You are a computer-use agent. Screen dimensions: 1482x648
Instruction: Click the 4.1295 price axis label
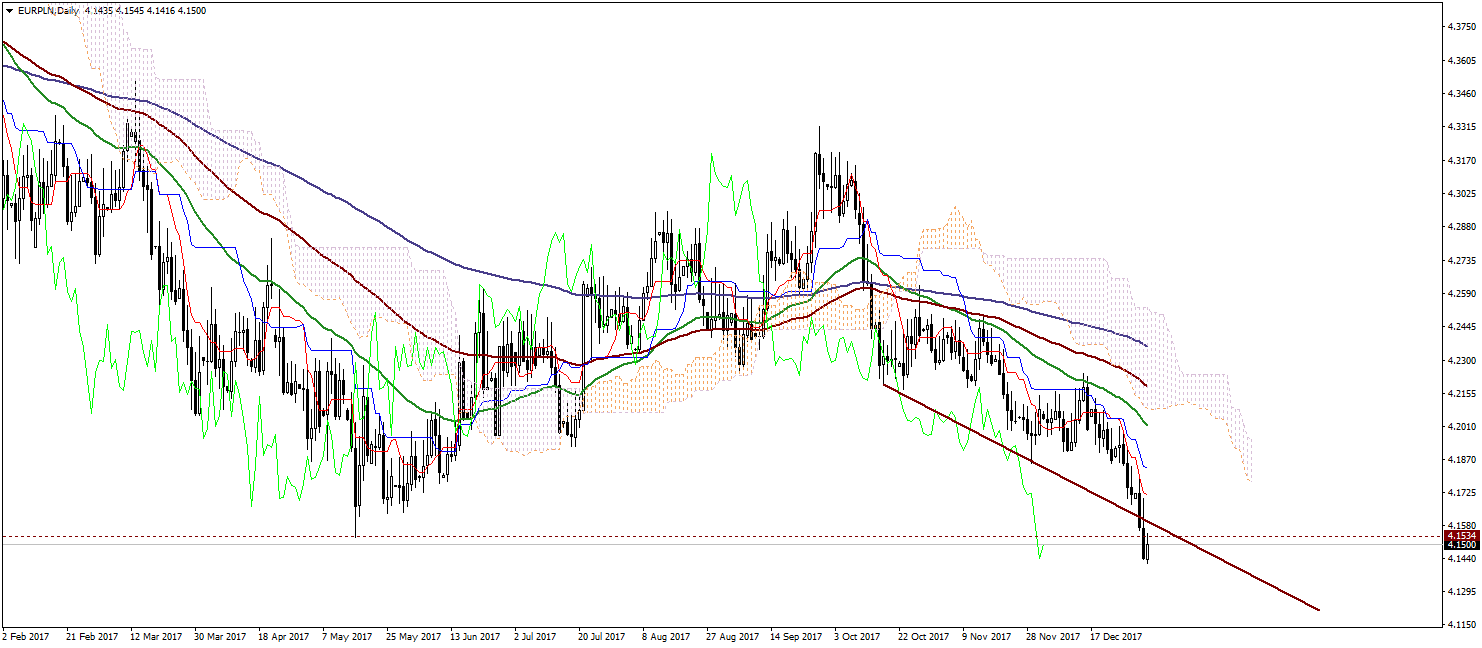[1462, 591]
